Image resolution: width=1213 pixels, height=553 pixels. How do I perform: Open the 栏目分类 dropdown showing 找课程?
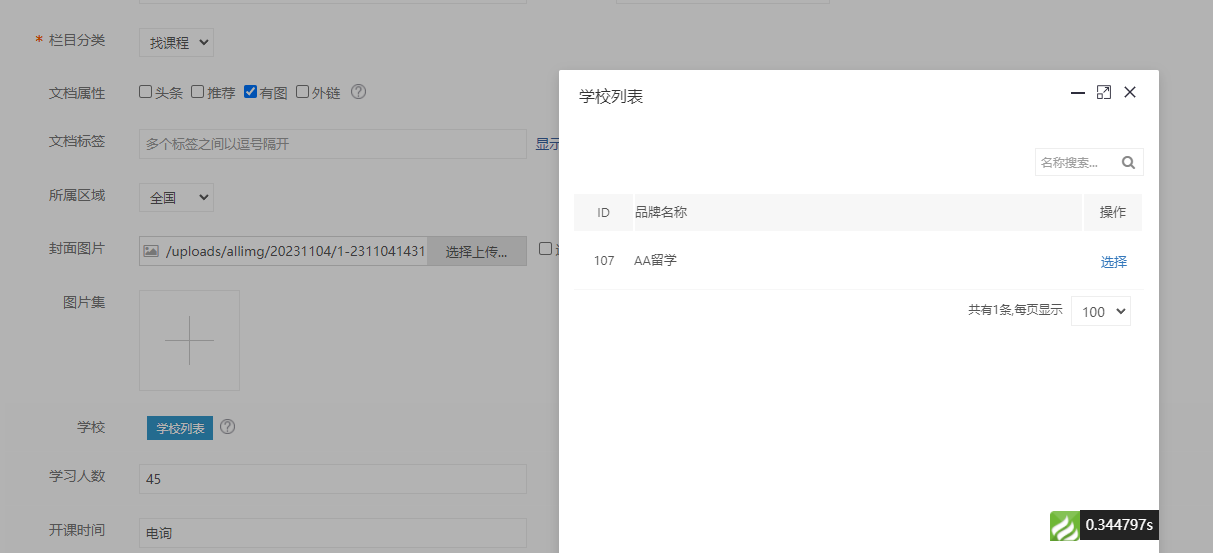pos(176,42)
